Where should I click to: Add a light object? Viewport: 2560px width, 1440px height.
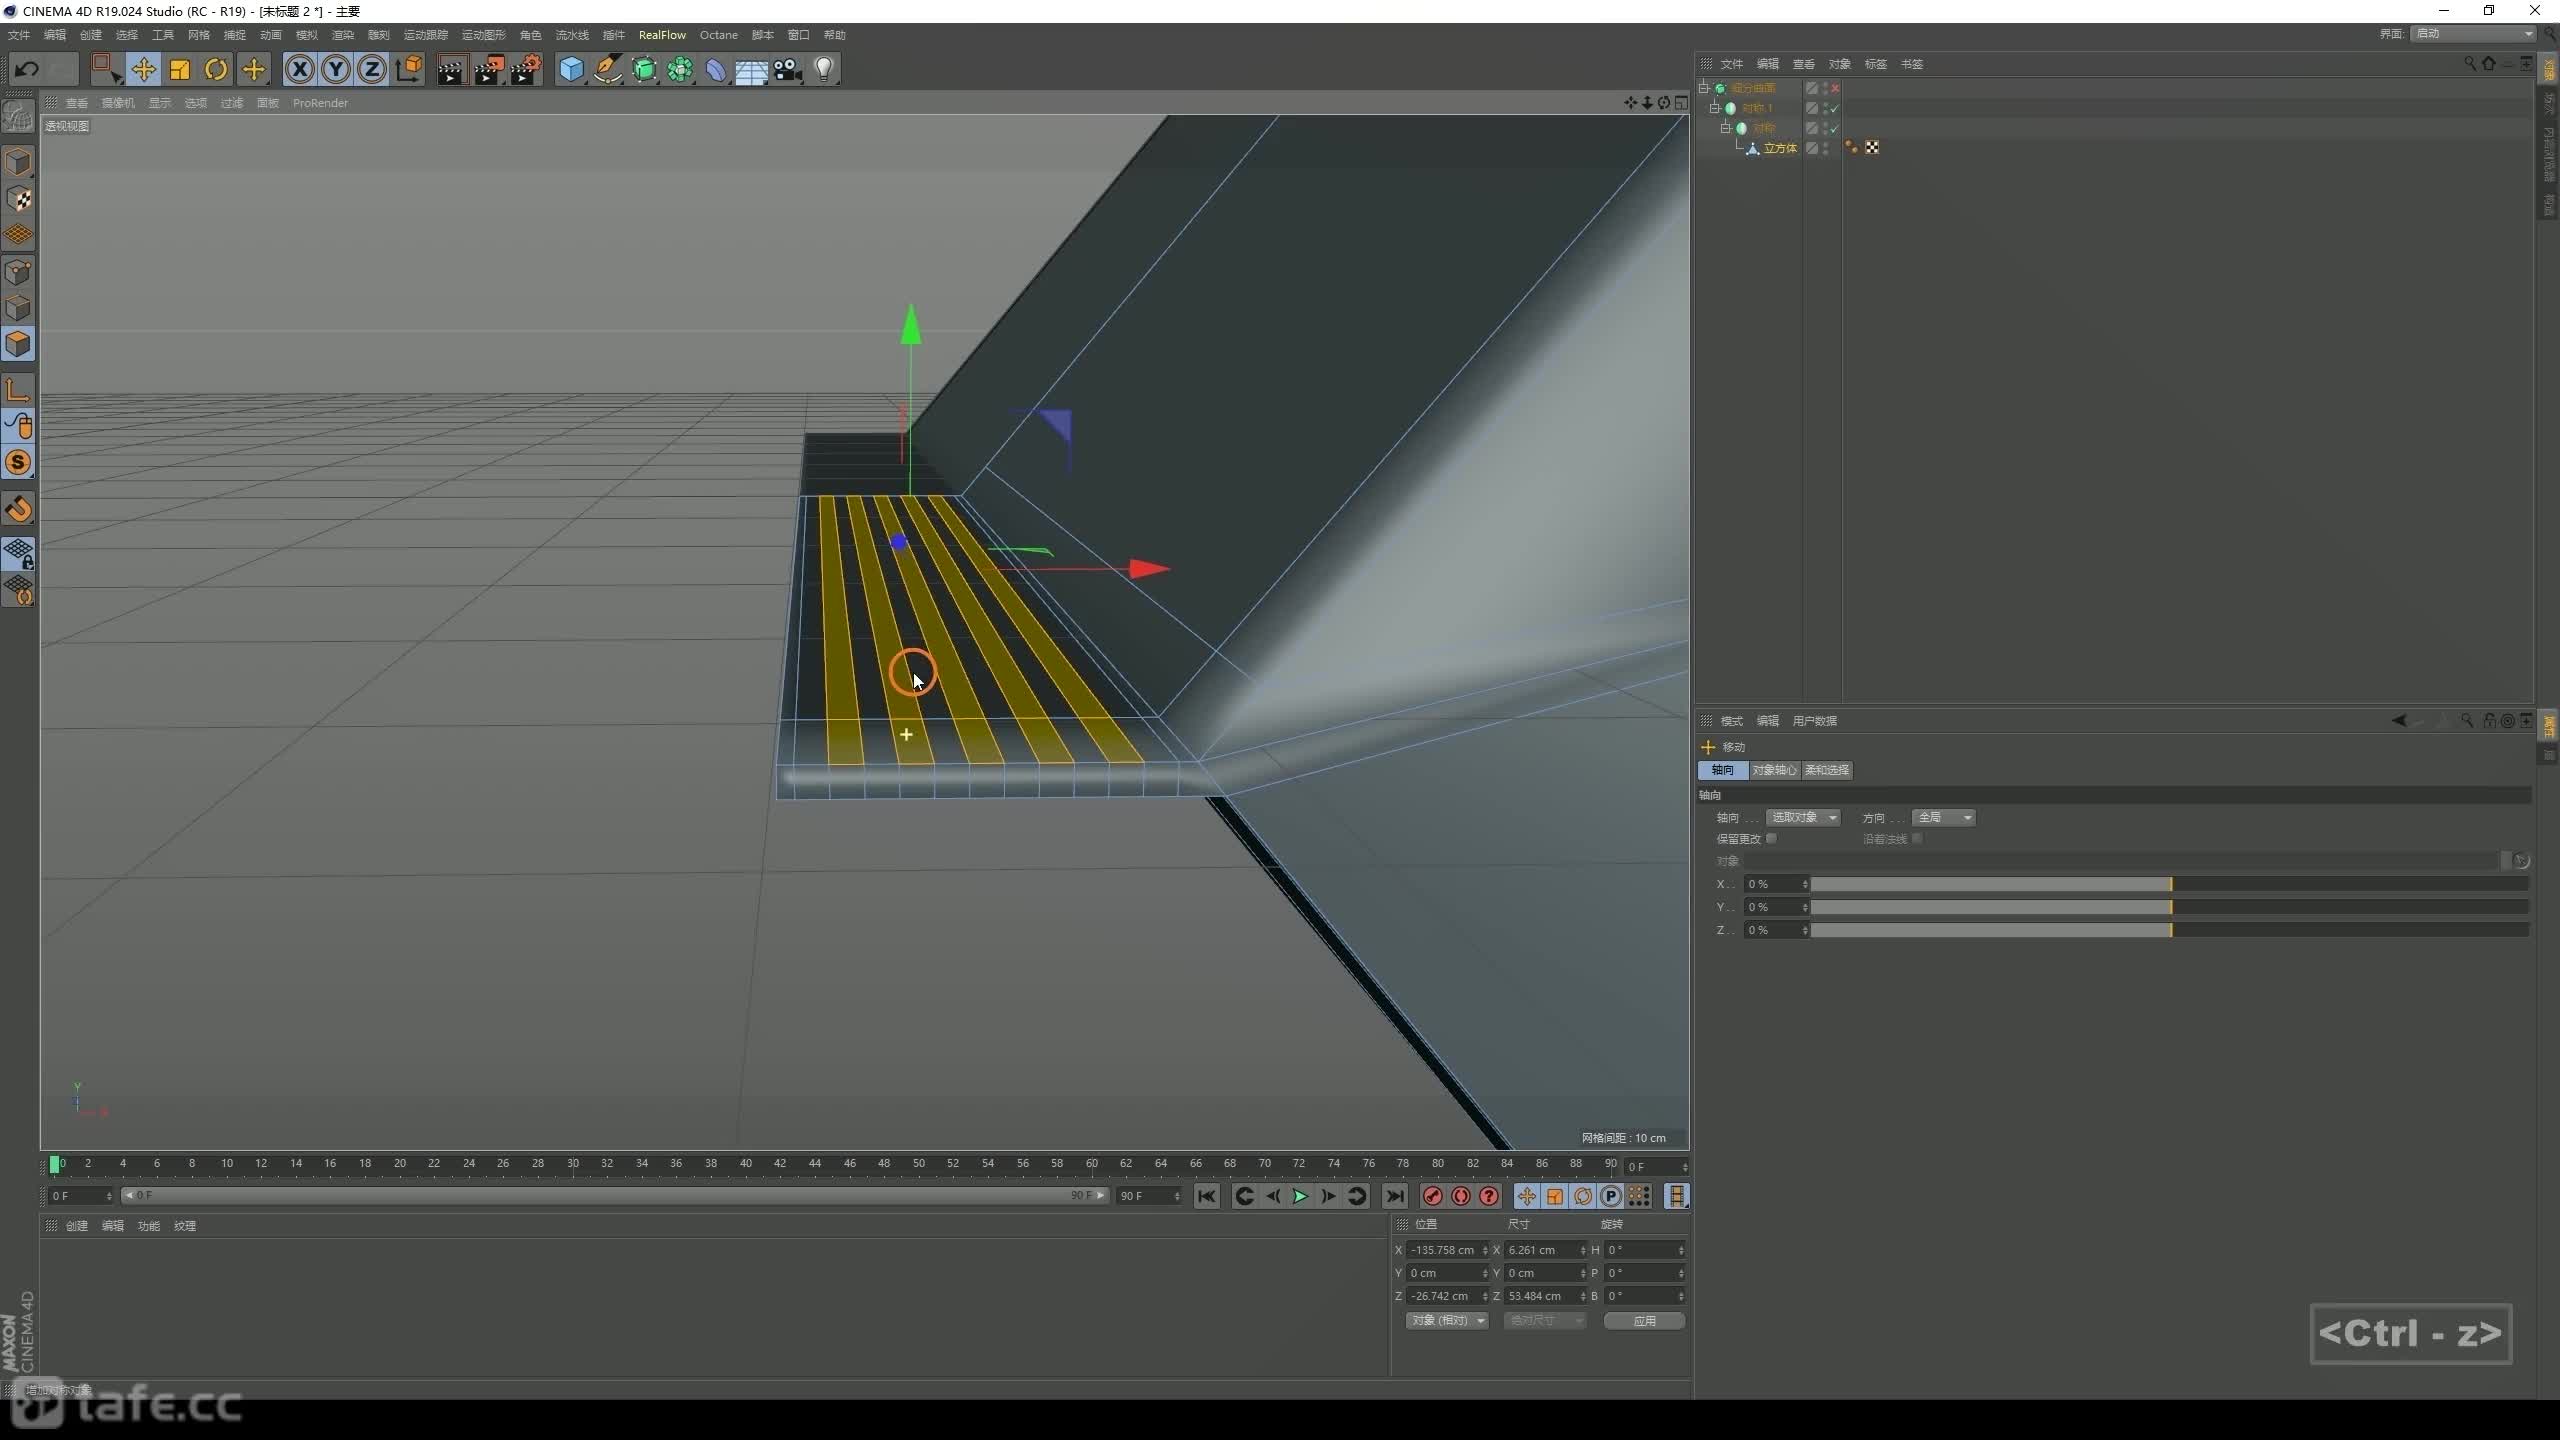[x=824, y=69]
